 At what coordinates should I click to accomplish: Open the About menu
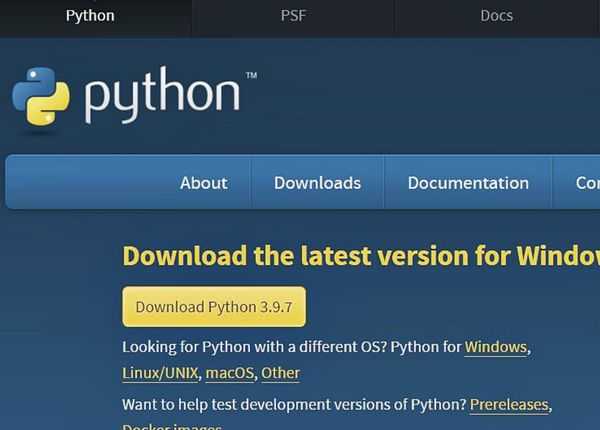204,183
